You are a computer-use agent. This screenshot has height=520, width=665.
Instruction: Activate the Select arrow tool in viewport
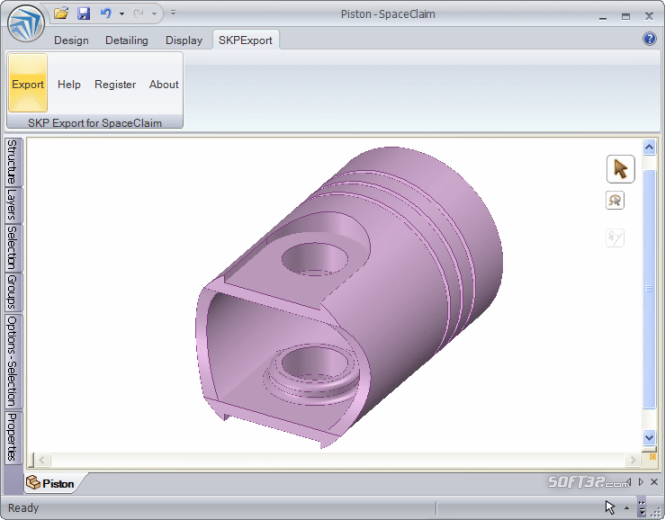620,169
